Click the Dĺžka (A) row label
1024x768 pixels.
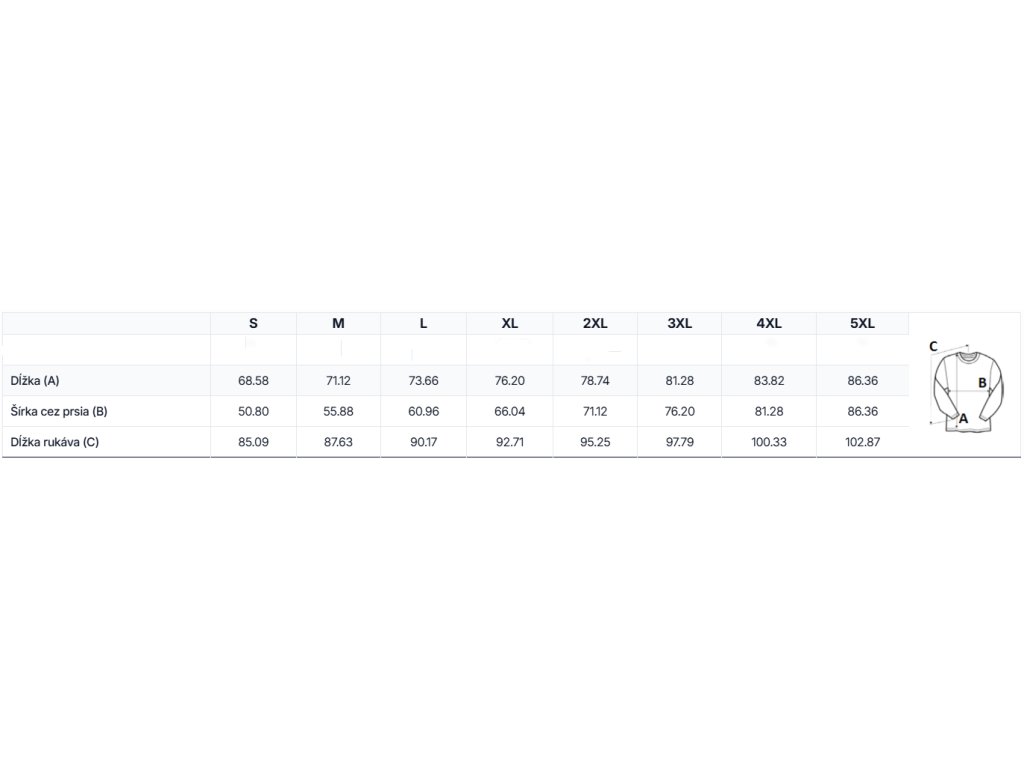[35, 381]
